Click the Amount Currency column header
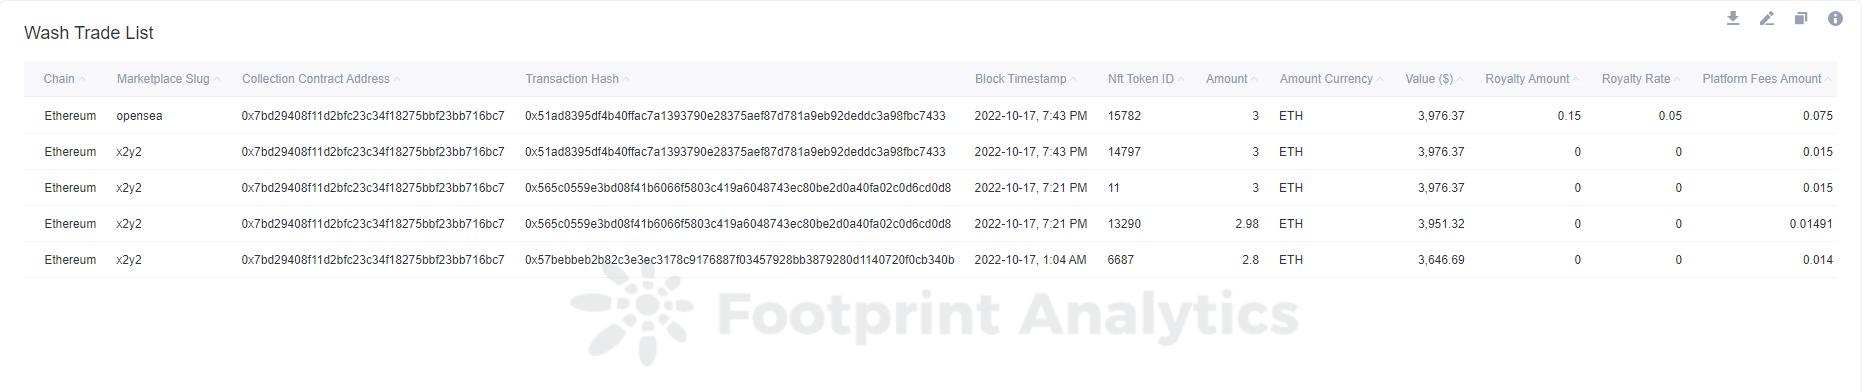 click(1326, 79)
